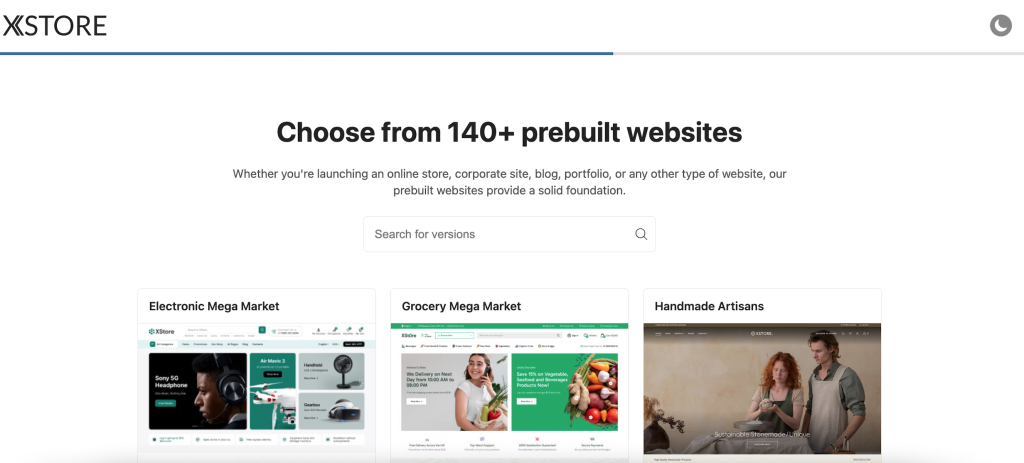1024x463 pixels.
Task: Click the green search button in Electronic preview
Action: pyautogui.click(x=262, y=330)
